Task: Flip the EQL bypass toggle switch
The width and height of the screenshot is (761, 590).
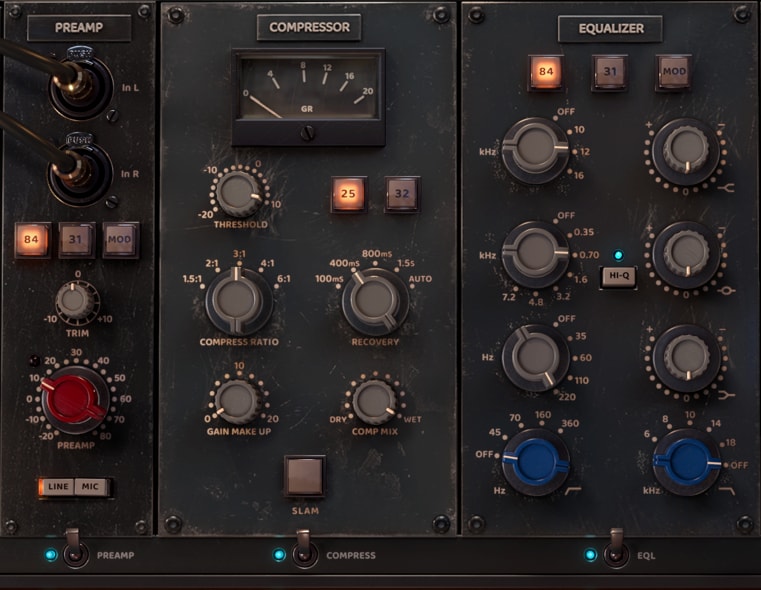Action: (616, 548)
